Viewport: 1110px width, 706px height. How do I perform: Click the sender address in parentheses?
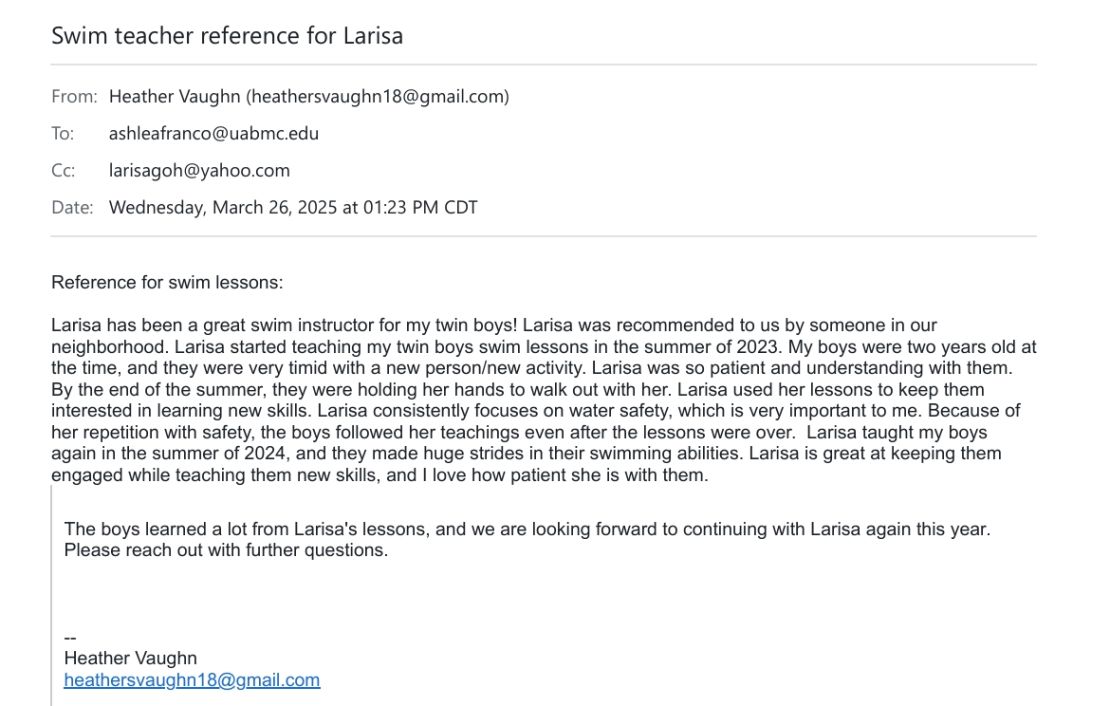point(378,96)
